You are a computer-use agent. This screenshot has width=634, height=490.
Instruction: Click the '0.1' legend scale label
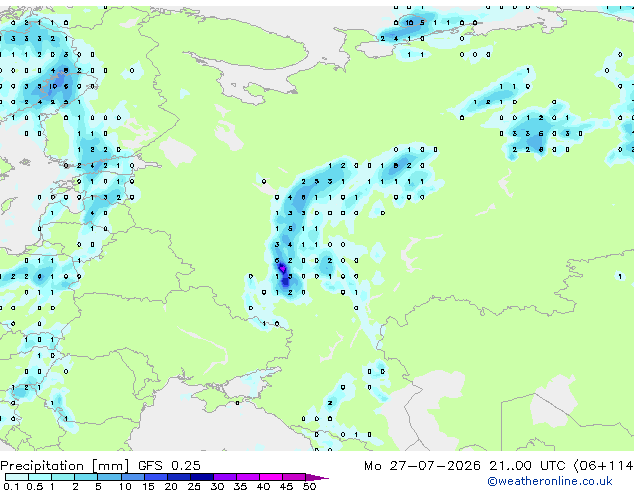(11, 486)
